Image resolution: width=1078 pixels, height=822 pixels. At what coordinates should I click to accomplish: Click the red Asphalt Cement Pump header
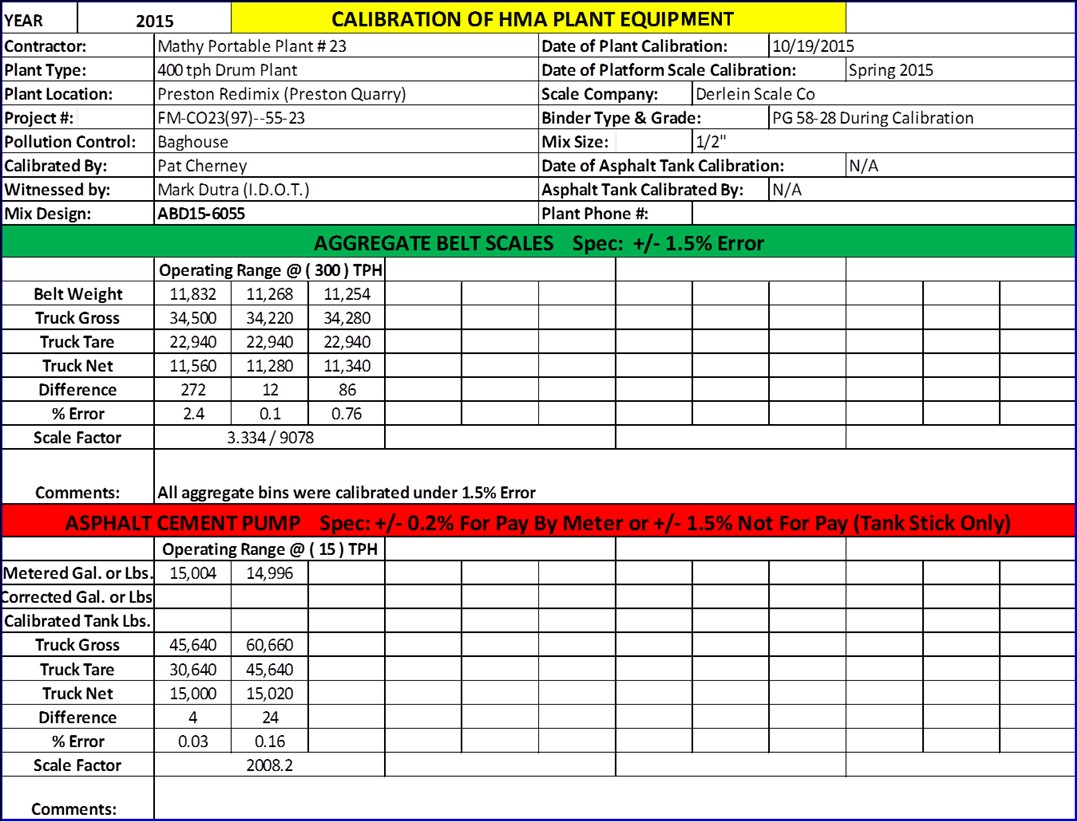[x=538, y=523]
